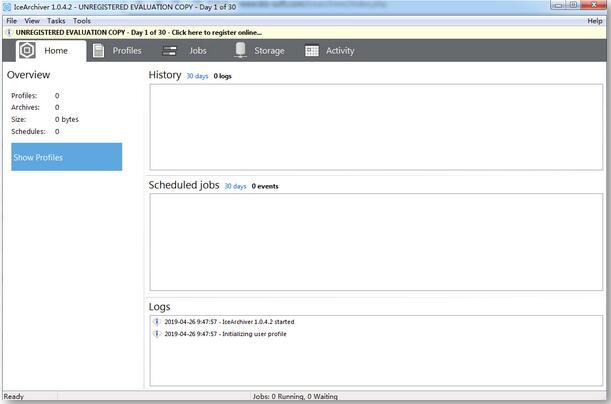Click info icon beside 'Initializing user profile' log
The width and height of the screenshot is (611, 404).
[x=157, y=334]
